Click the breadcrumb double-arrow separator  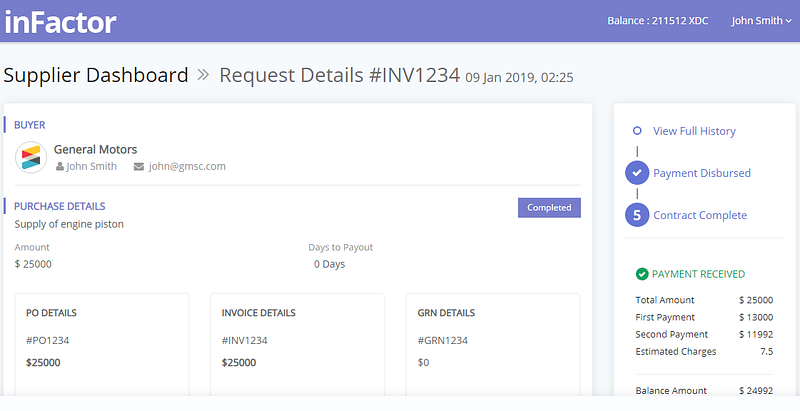[x=203, y=75]
